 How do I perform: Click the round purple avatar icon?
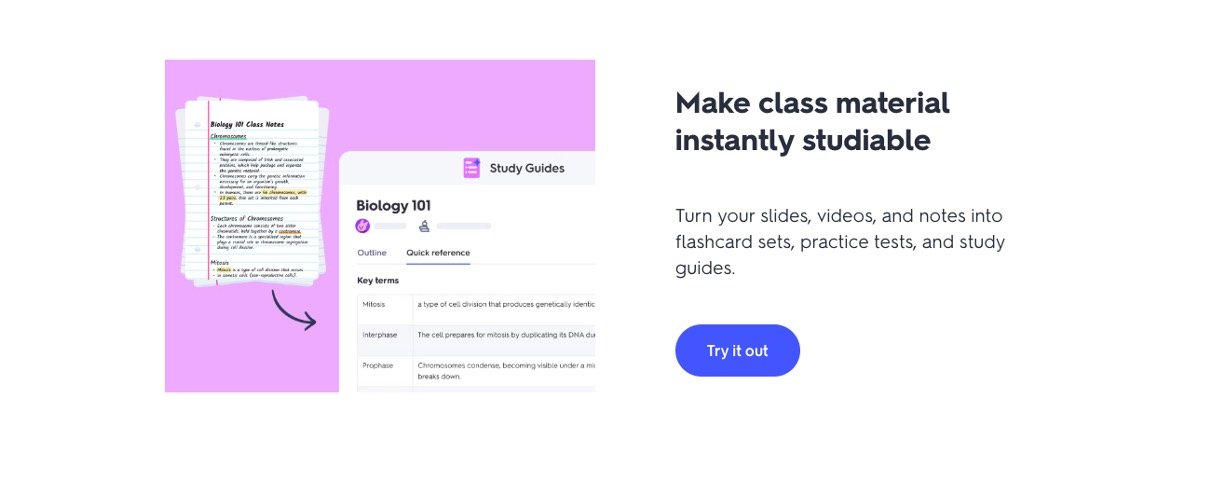(x=363, y=226)
